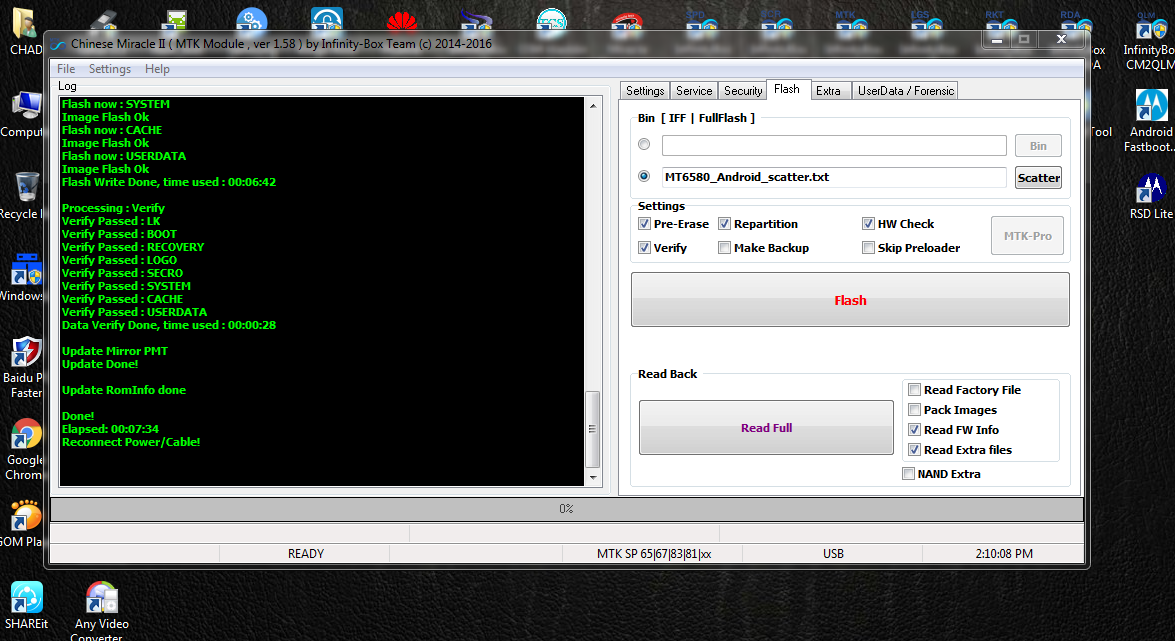Uncheck Read FW Info
1175x641 pixels.
914,430
